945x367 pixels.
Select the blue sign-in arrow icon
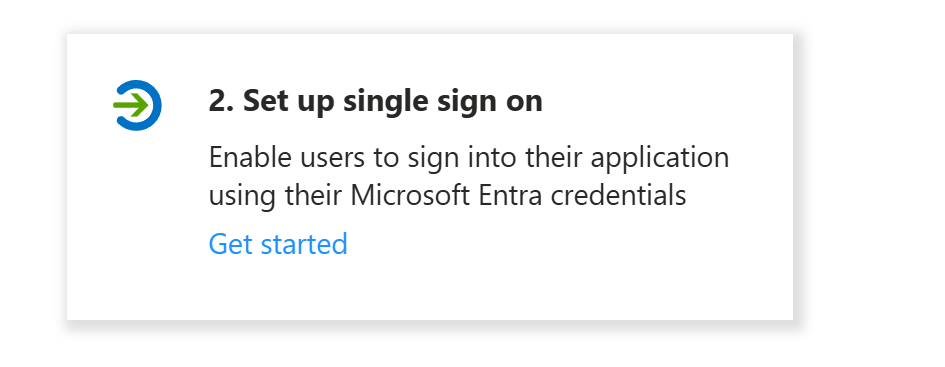(137, 105)
